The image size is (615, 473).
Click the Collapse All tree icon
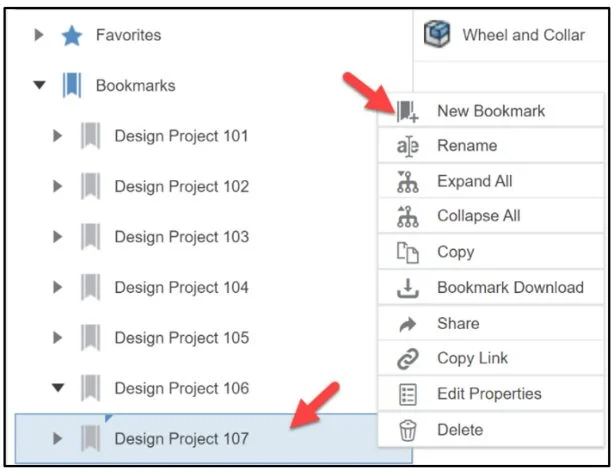(407, 217)
